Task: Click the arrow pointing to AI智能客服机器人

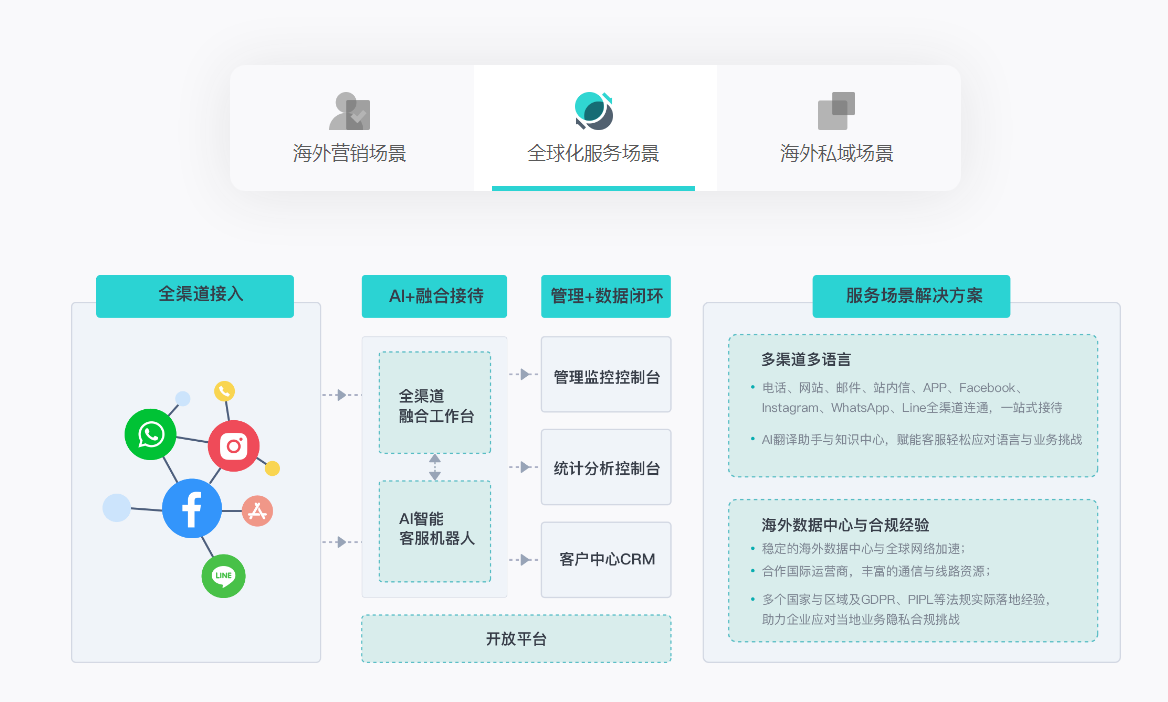Action: tap(341, 542)
